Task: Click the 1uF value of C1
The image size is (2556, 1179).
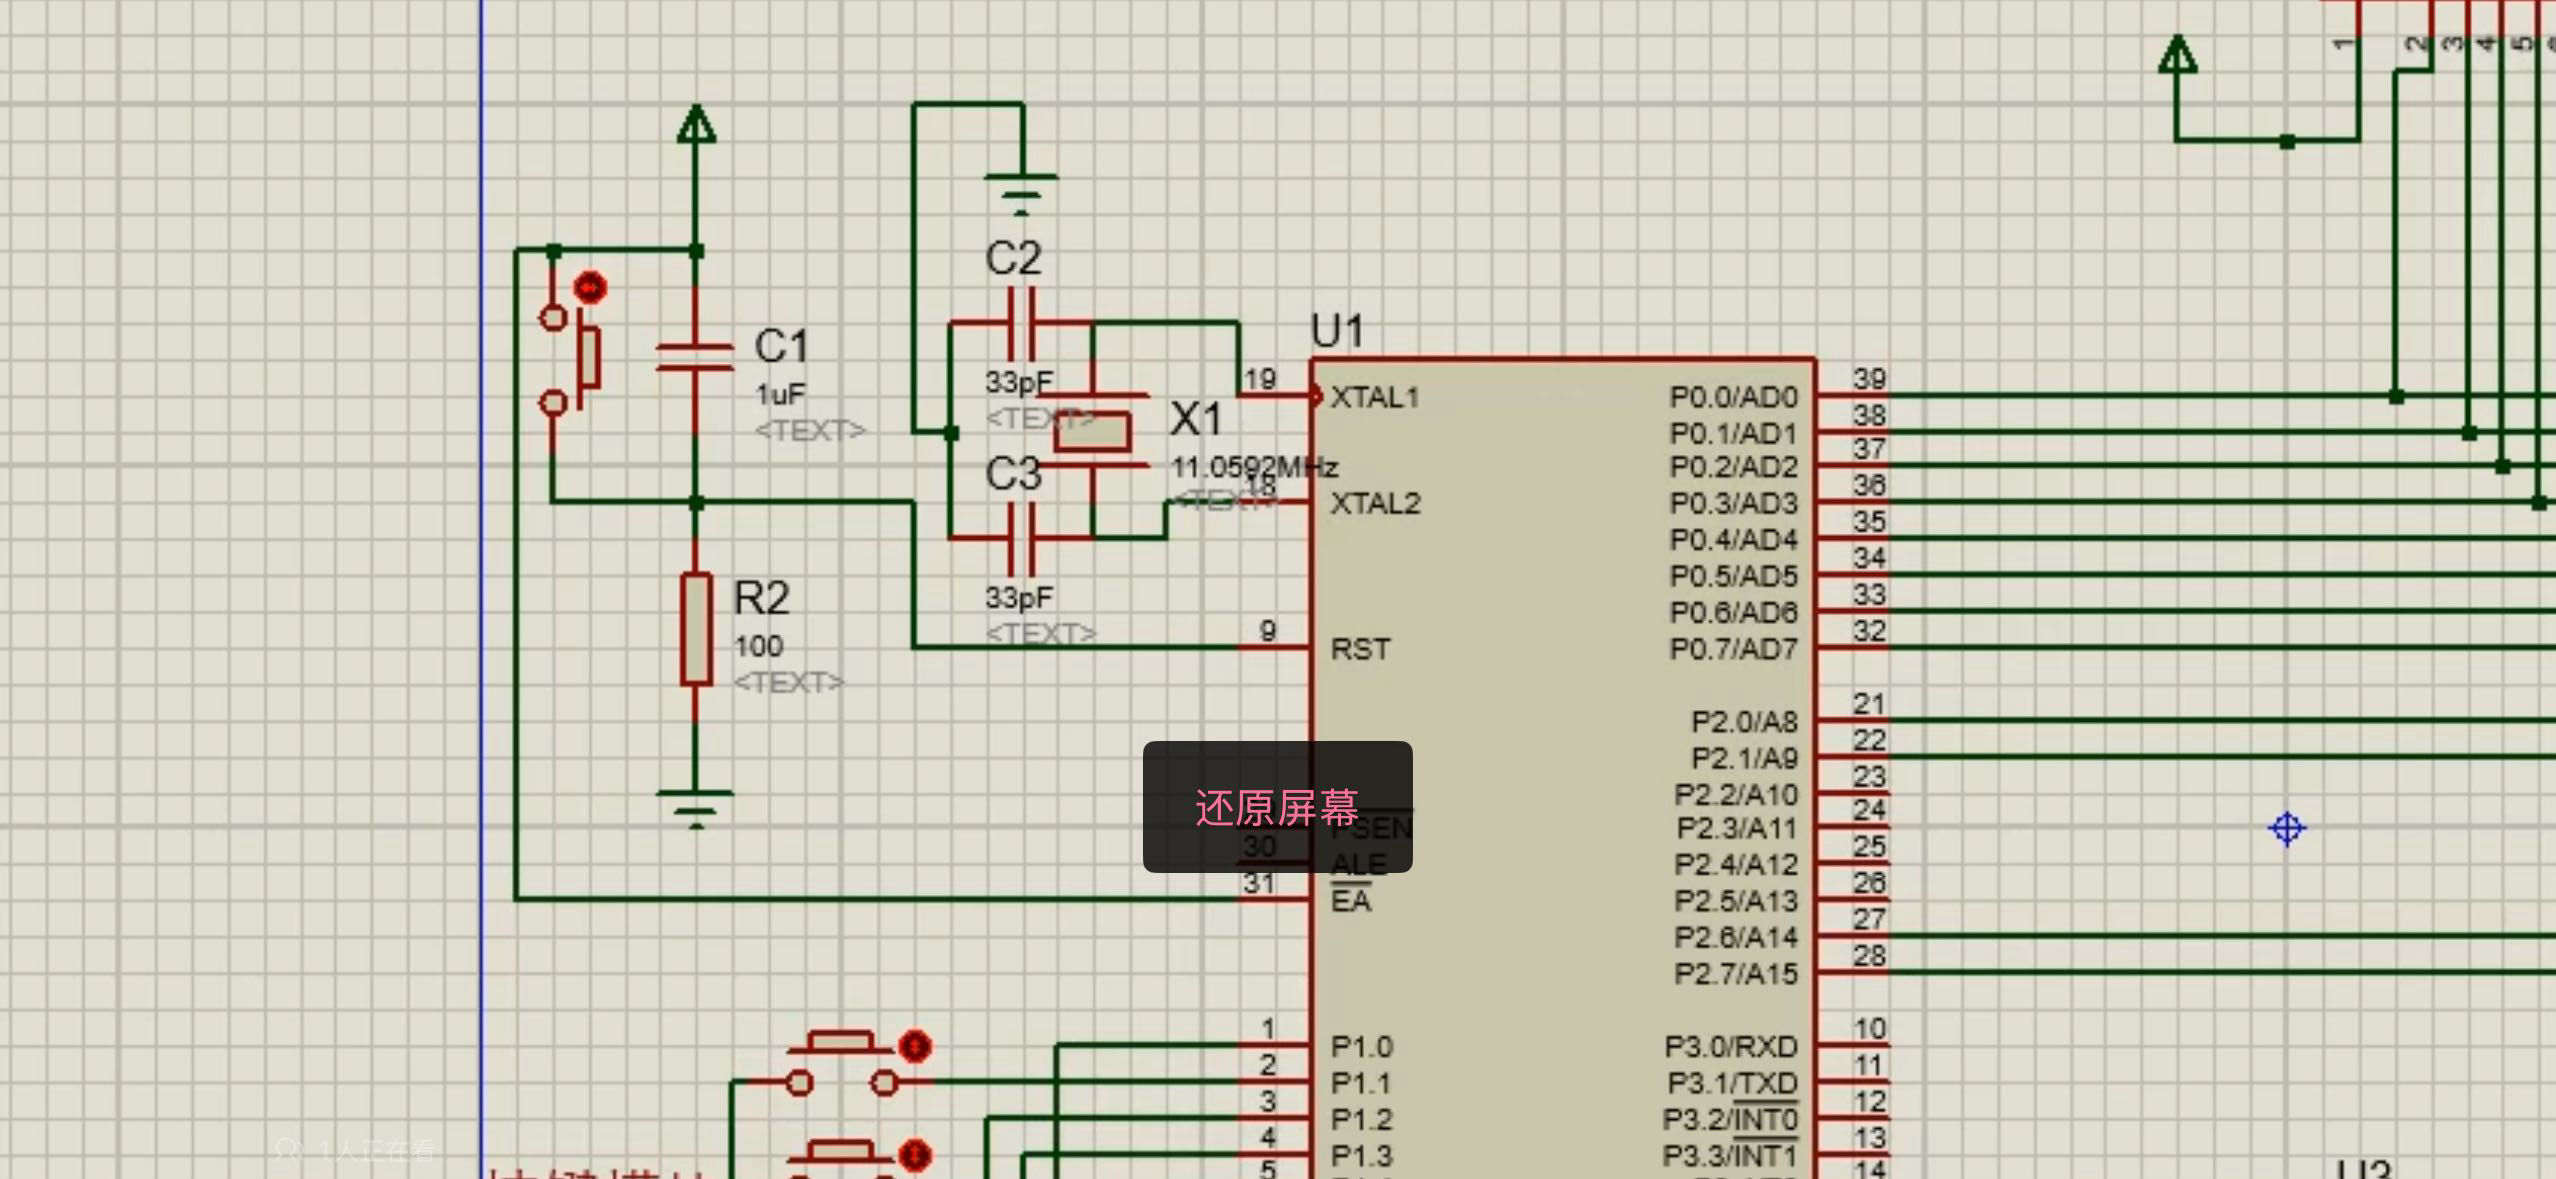Action: [780, 394]
